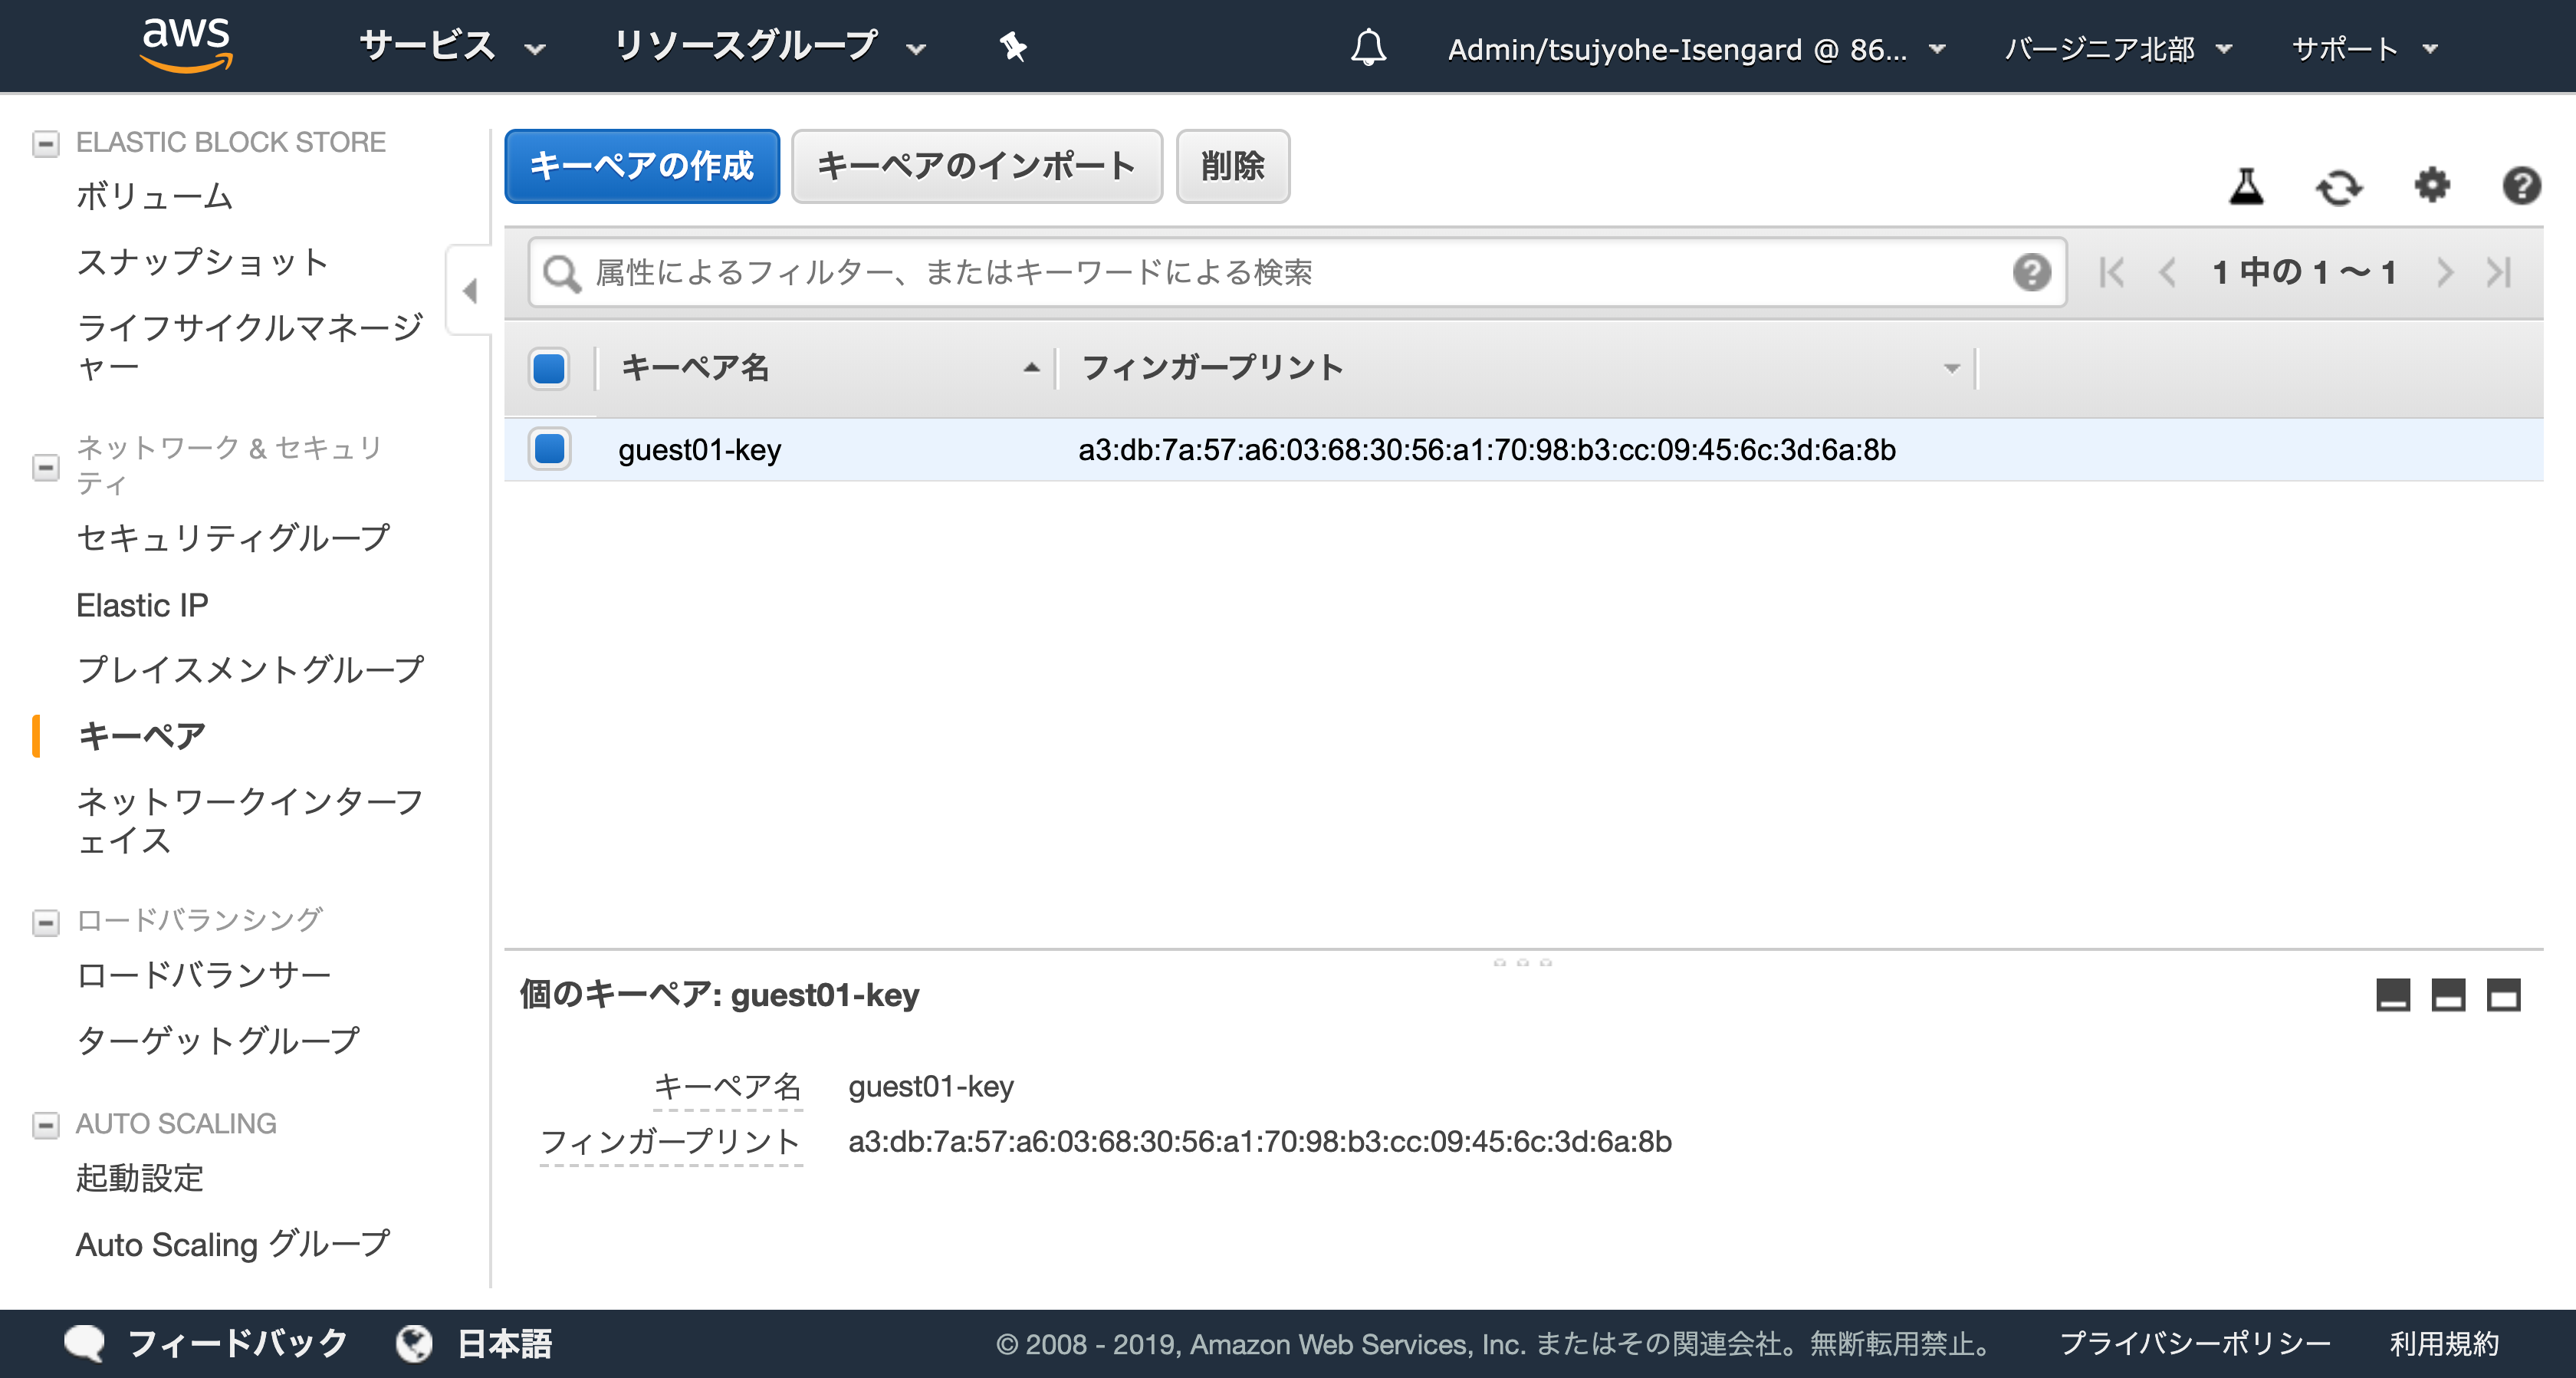The height and width of the screenshot is (1378, 2576).
Task: Go to next page of results
Action: pos(2444,272)
